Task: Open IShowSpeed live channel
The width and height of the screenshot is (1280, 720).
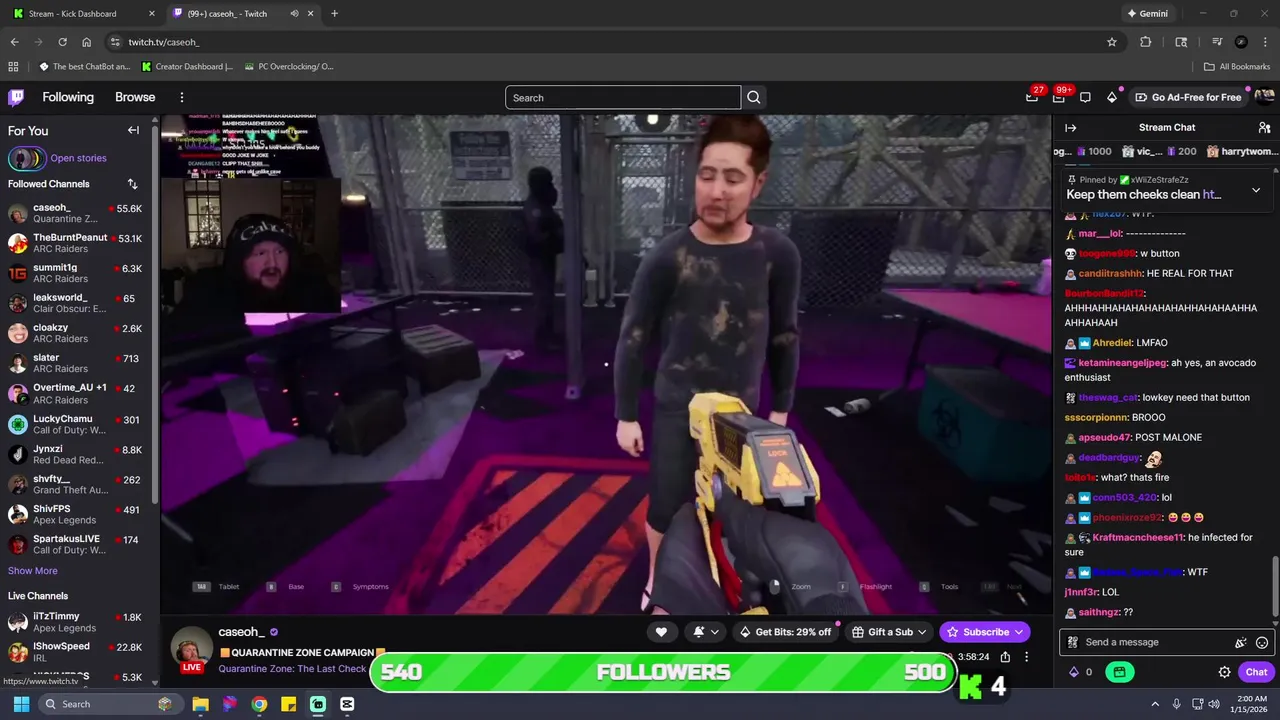Action: (x=76, y=652)
